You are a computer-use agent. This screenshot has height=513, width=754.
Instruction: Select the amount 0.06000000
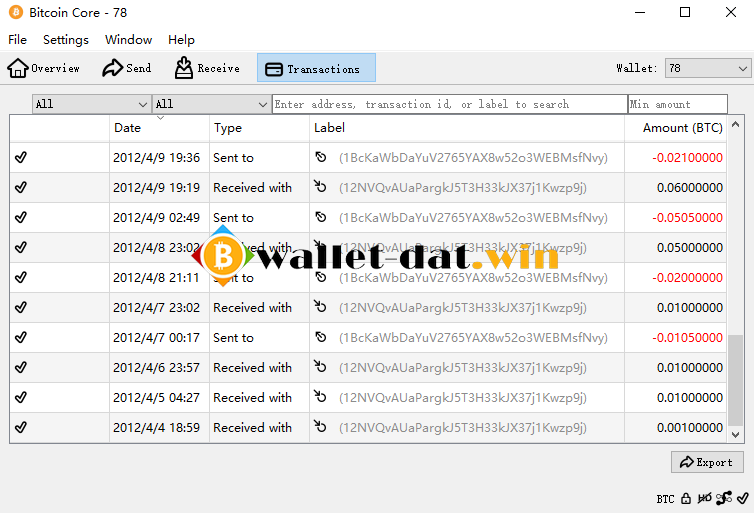(x=690, y=188)
